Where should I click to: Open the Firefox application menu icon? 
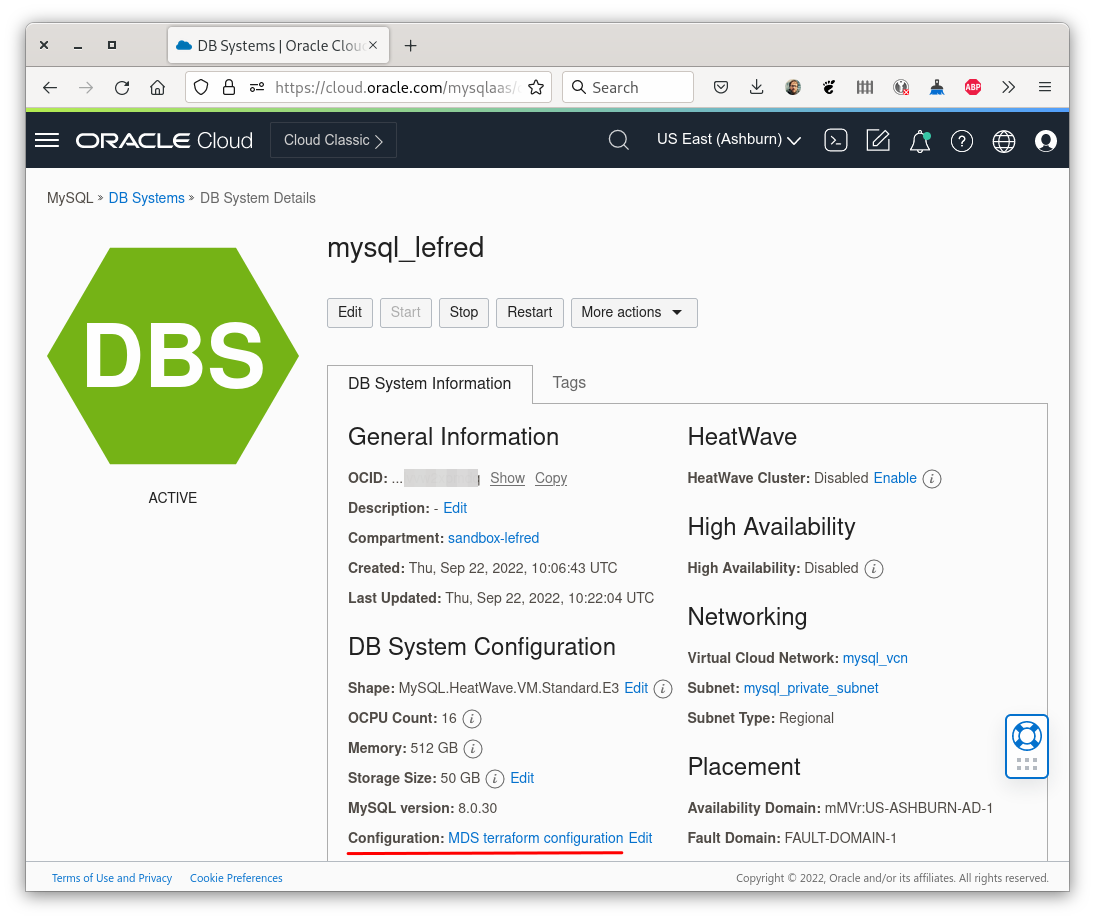[x=1045, y=87]
